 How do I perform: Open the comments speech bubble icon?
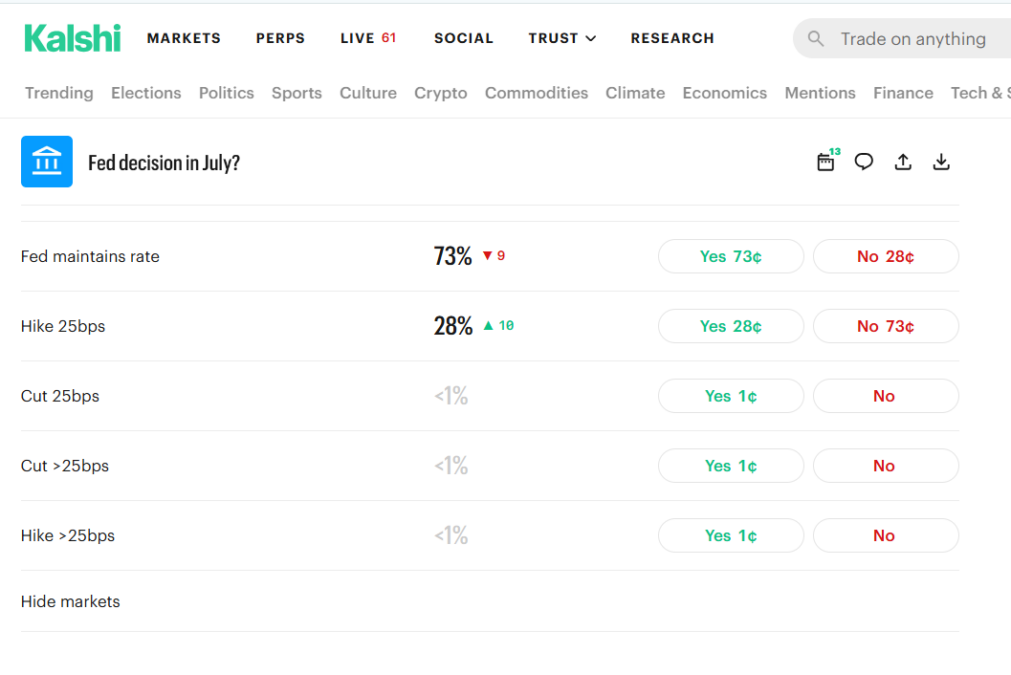tap(864, 161)
